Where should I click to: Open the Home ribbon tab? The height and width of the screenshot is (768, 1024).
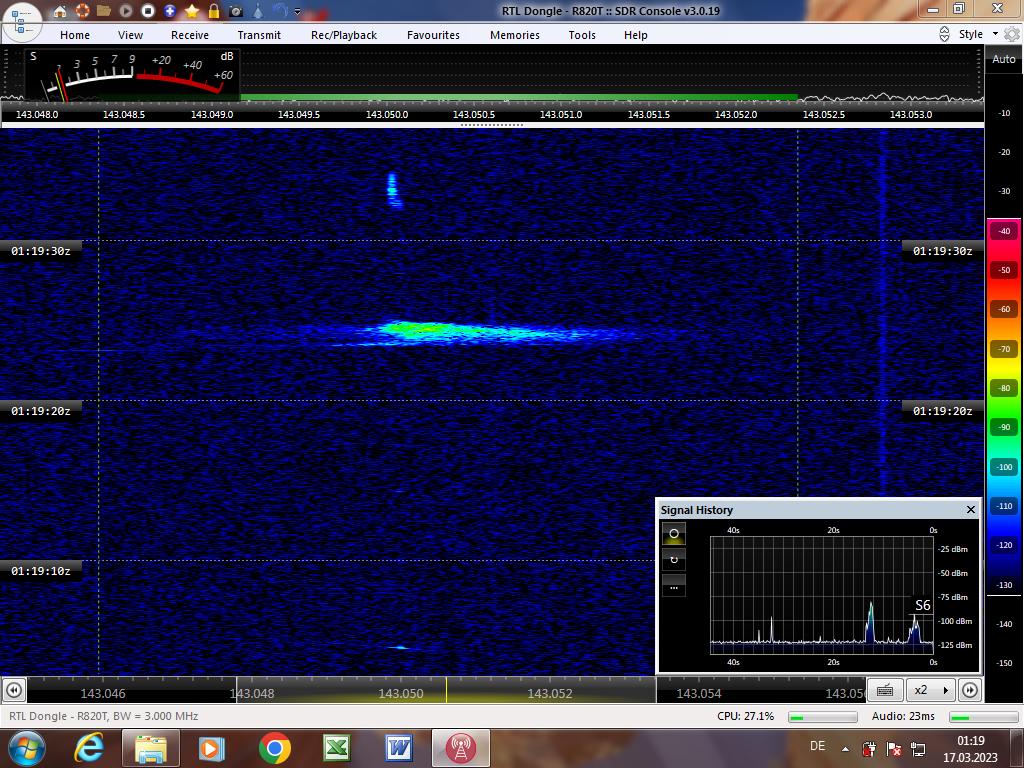[x=75, y=35]
